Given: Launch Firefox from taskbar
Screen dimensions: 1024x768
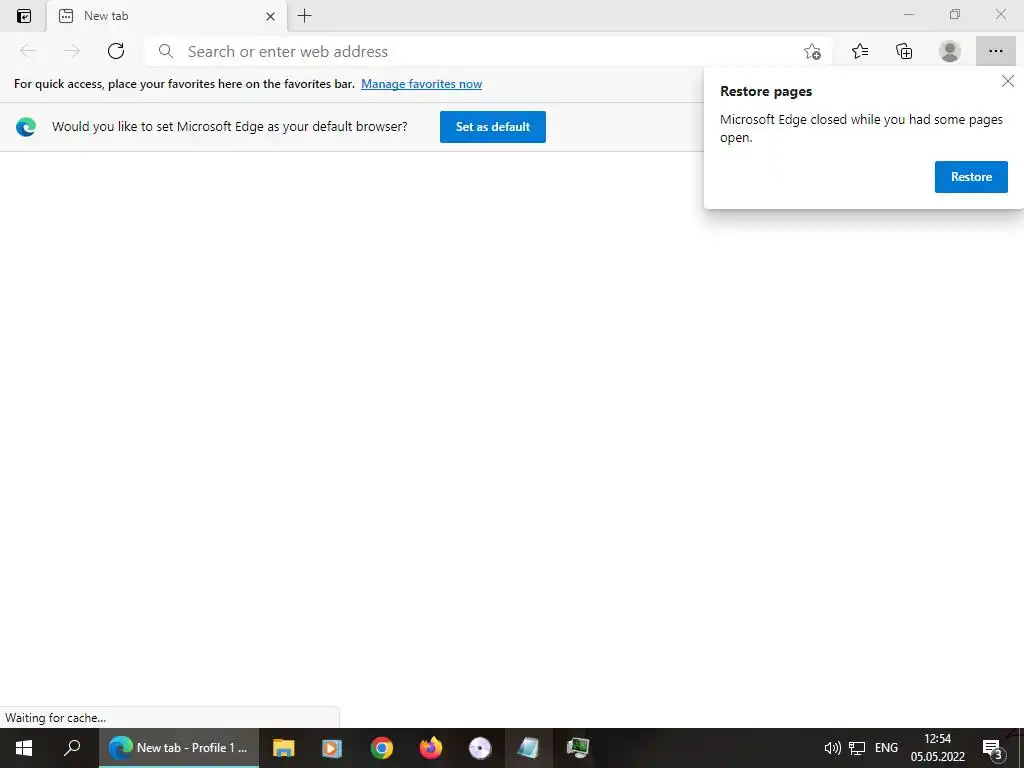Looking at the screenshot, I should click(430, 748).
